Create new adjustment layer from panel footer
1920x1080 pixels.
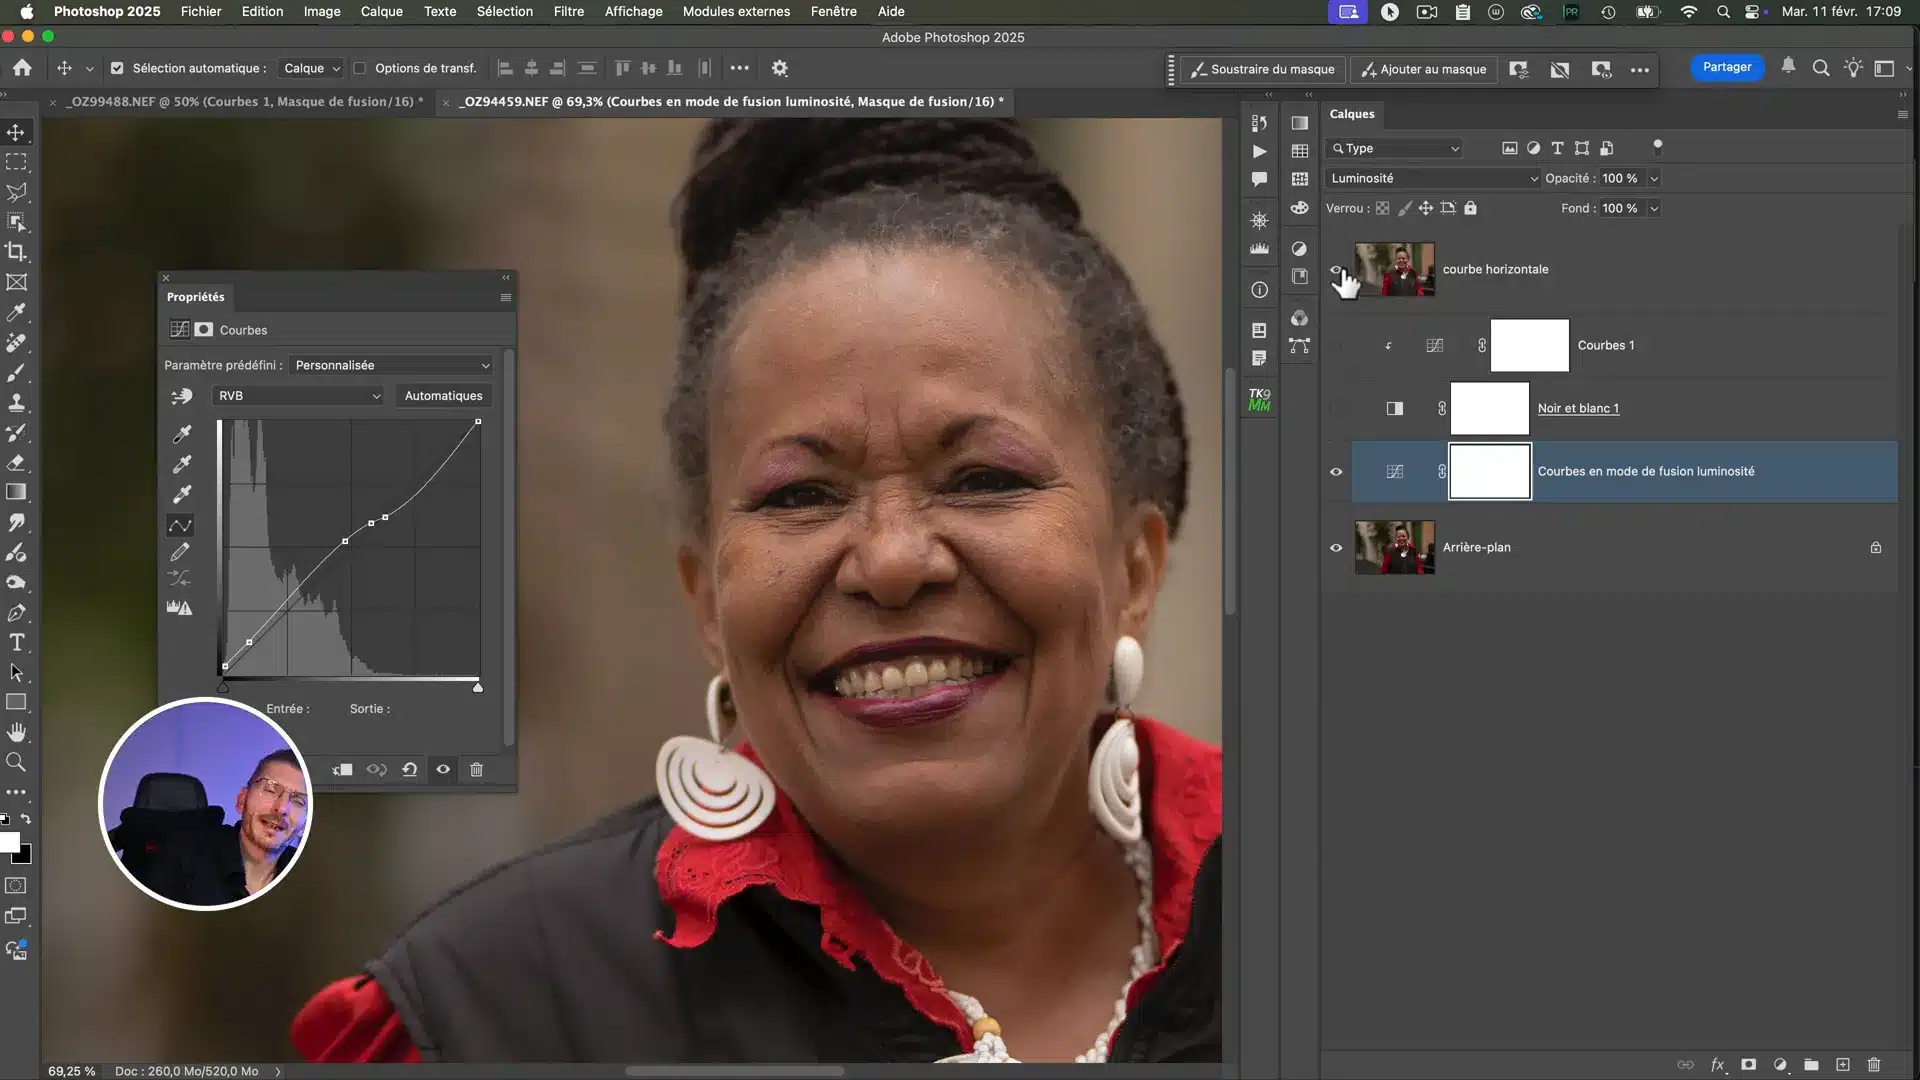tap(1780, 1064)
